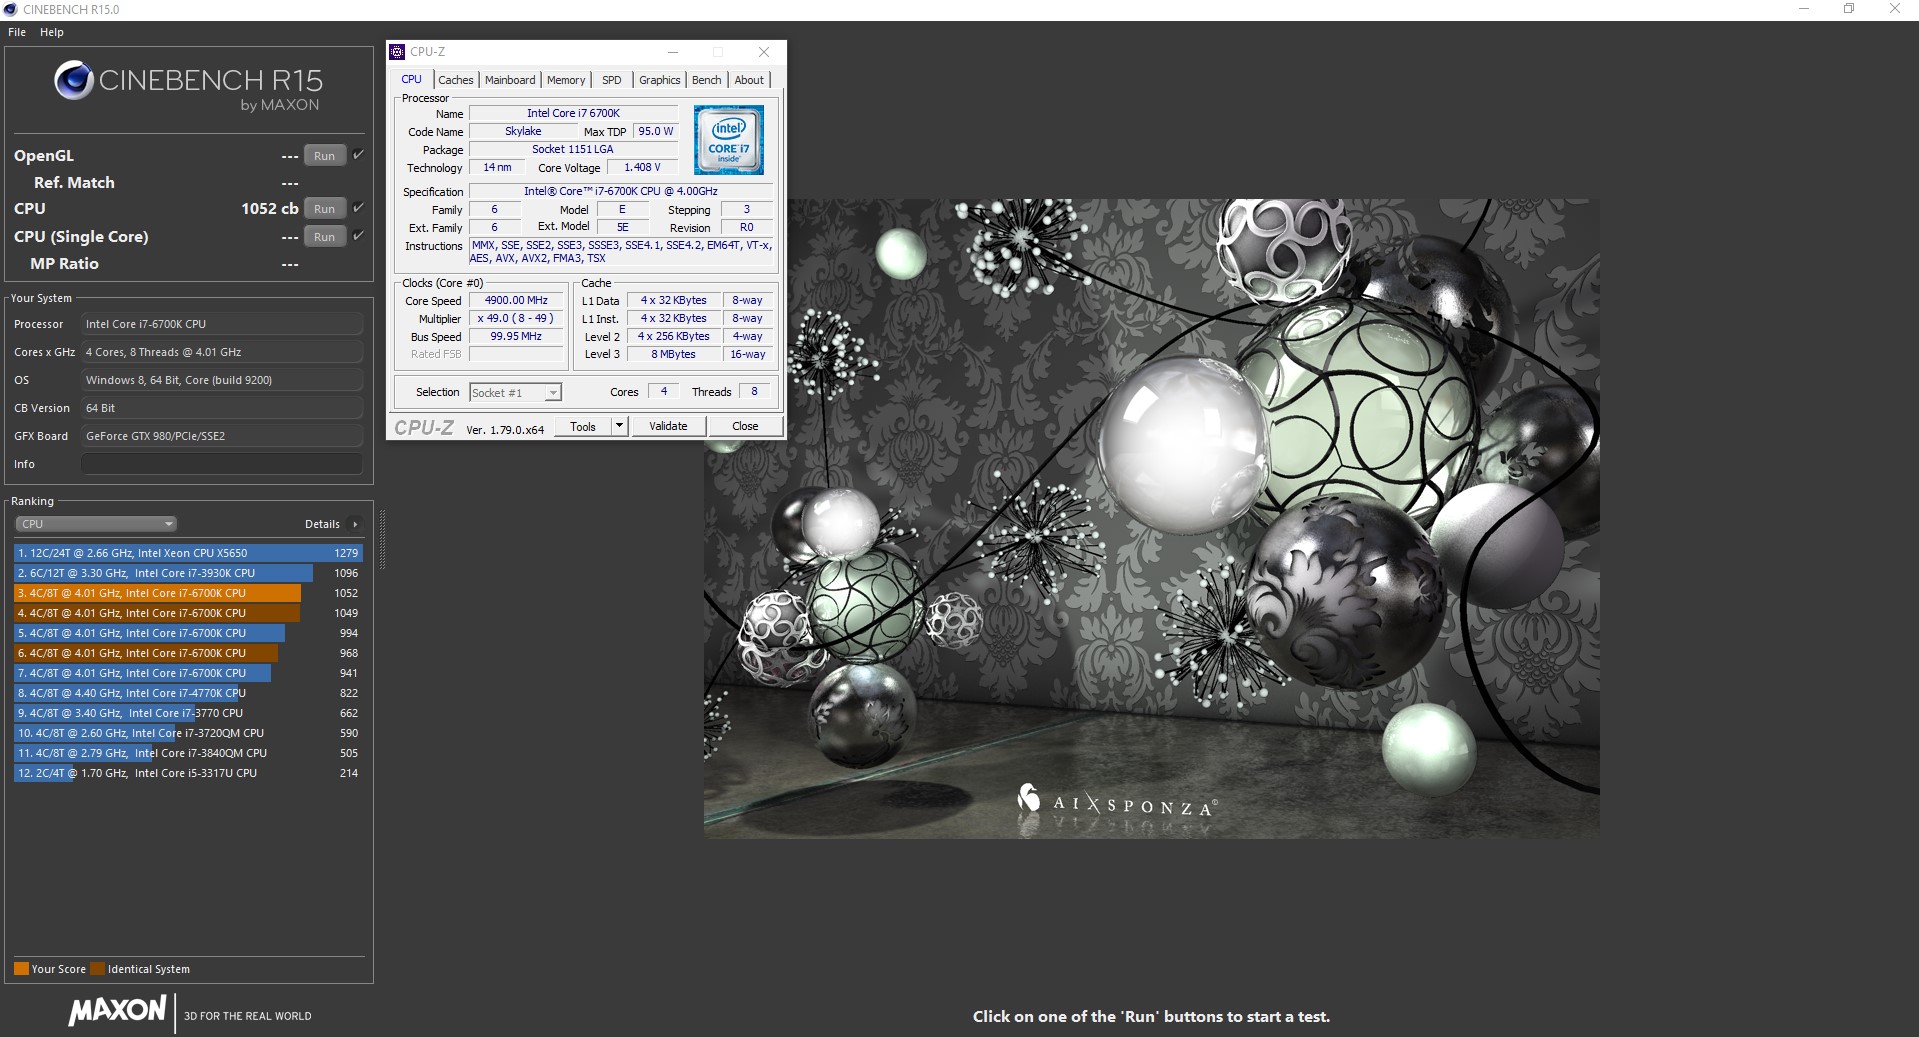Switch to the SPD tab in CPU-Z

[612, 80]
